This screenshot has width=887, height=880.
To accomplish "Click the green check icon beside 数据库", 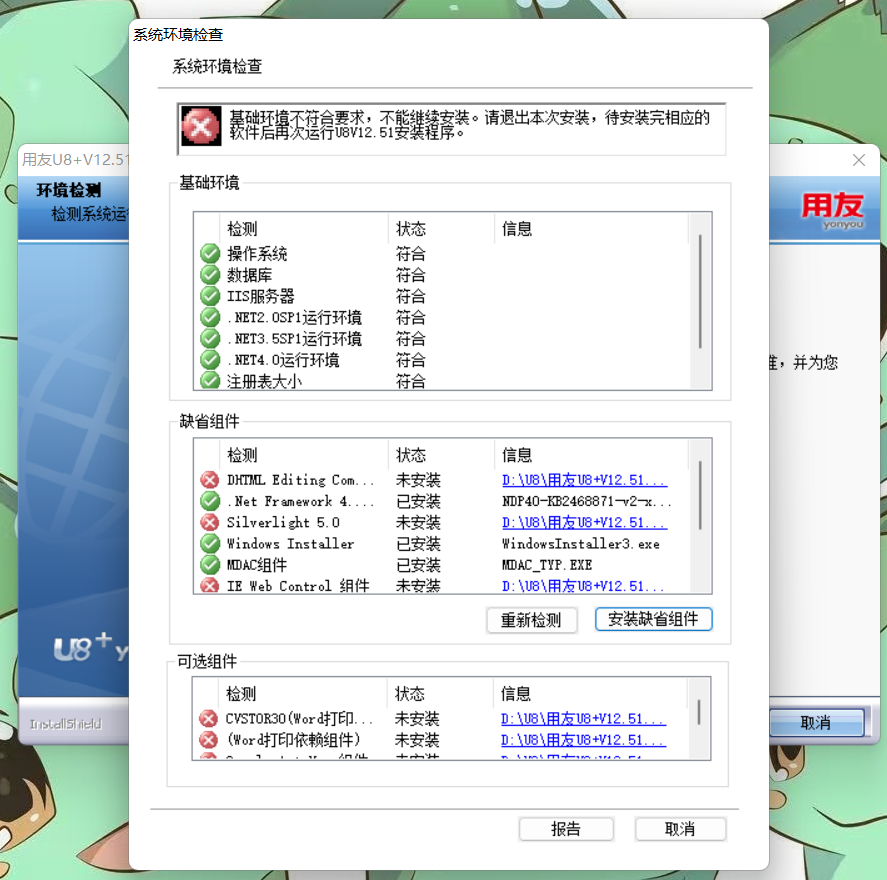I will [x=210, y=275].
